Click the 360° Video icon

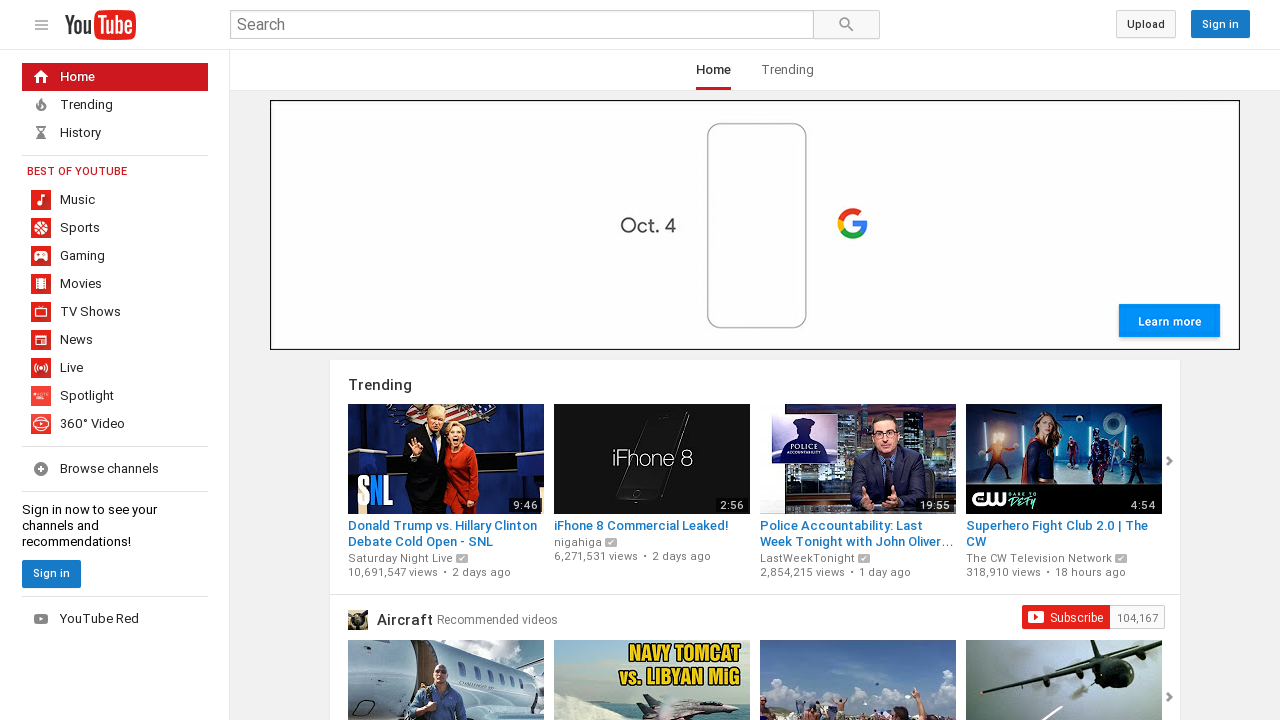tap(41, 424)
